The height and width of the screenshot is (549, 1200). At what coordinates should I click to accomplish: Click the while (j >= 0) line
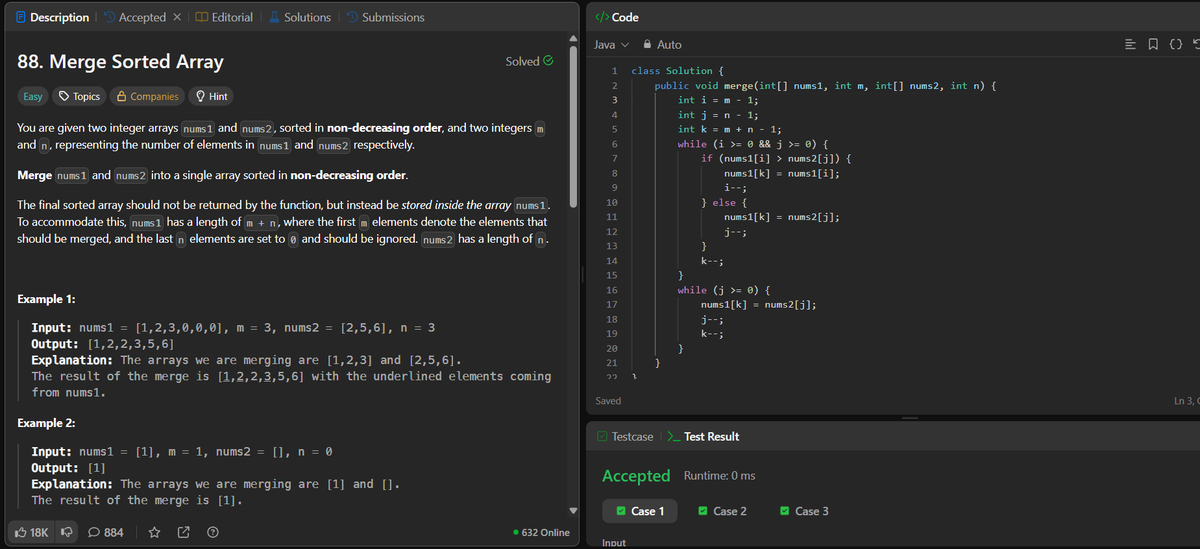[x=723, y=290]
